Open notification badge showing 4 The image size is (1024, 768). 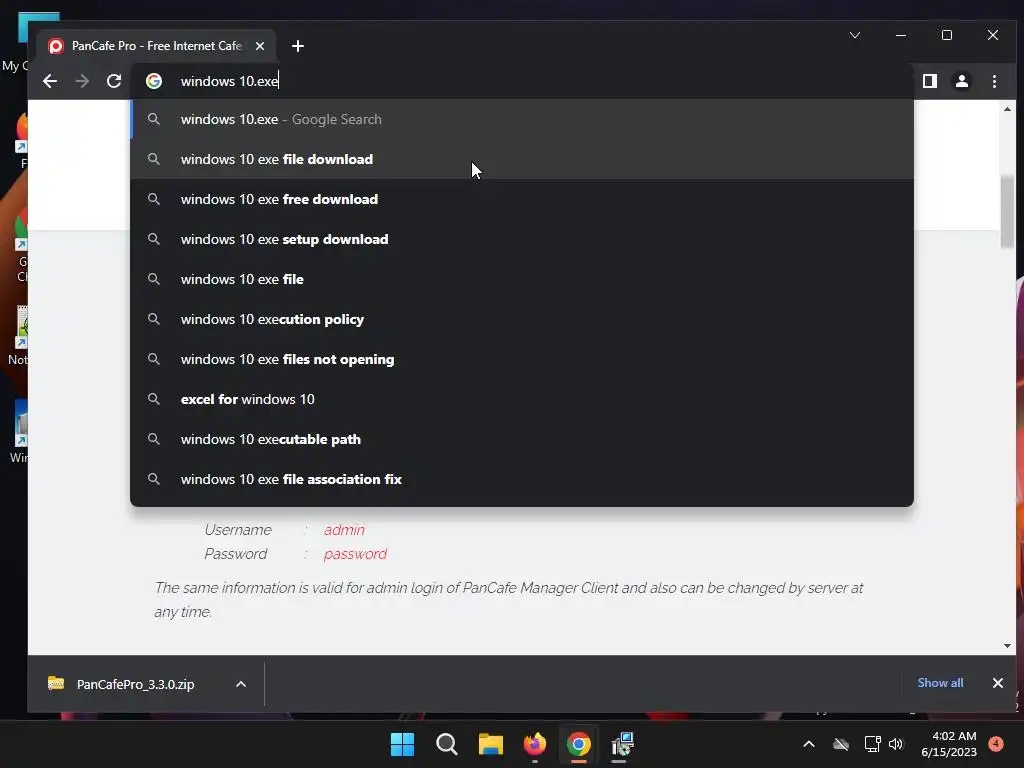pyautogui.click(x=996, y=744)
